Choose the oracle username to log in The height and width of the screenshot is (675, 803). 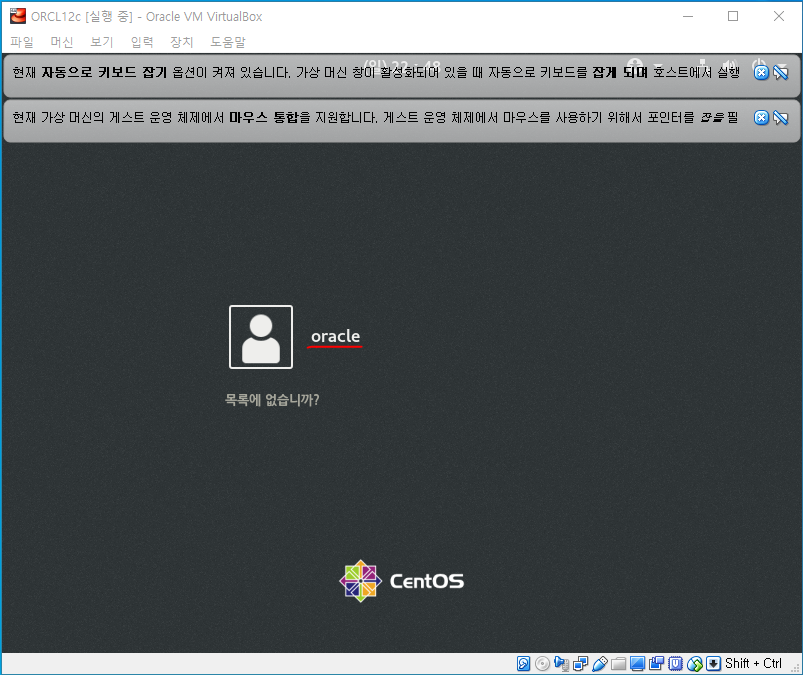pos(335,336)
